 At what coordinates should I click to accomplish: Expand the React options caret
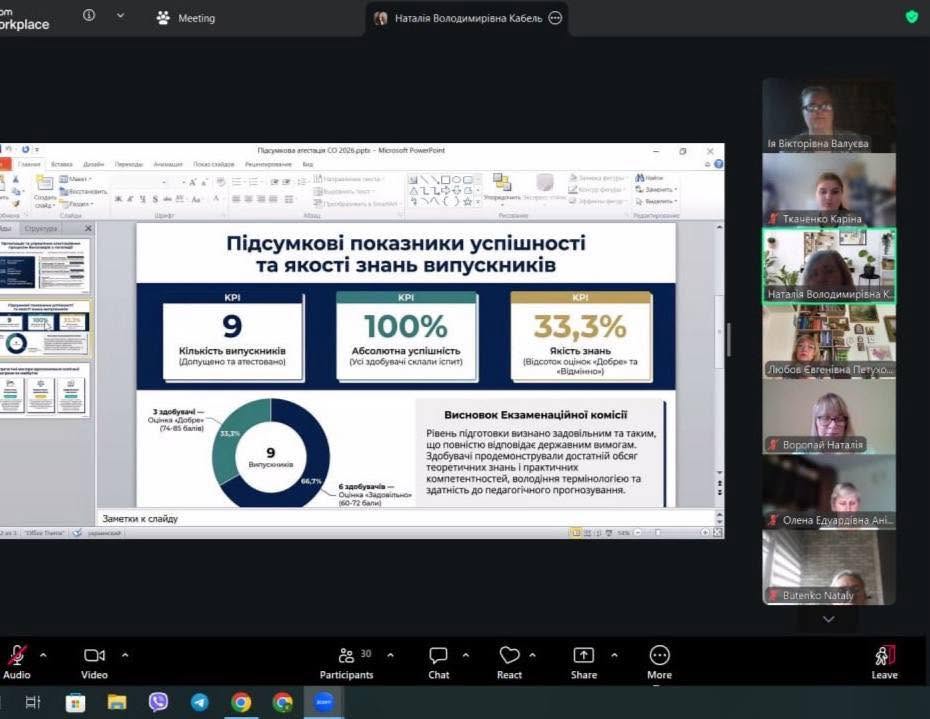click(533, 656)
